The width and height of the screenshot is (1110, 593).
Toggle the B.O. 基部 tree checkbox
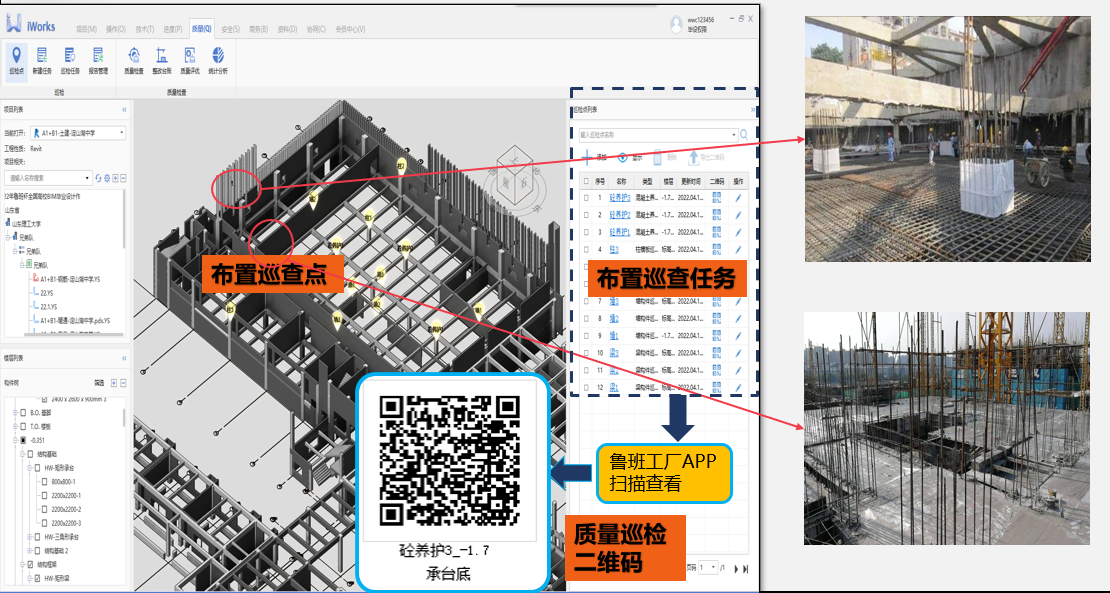click(x=23, y=413)
